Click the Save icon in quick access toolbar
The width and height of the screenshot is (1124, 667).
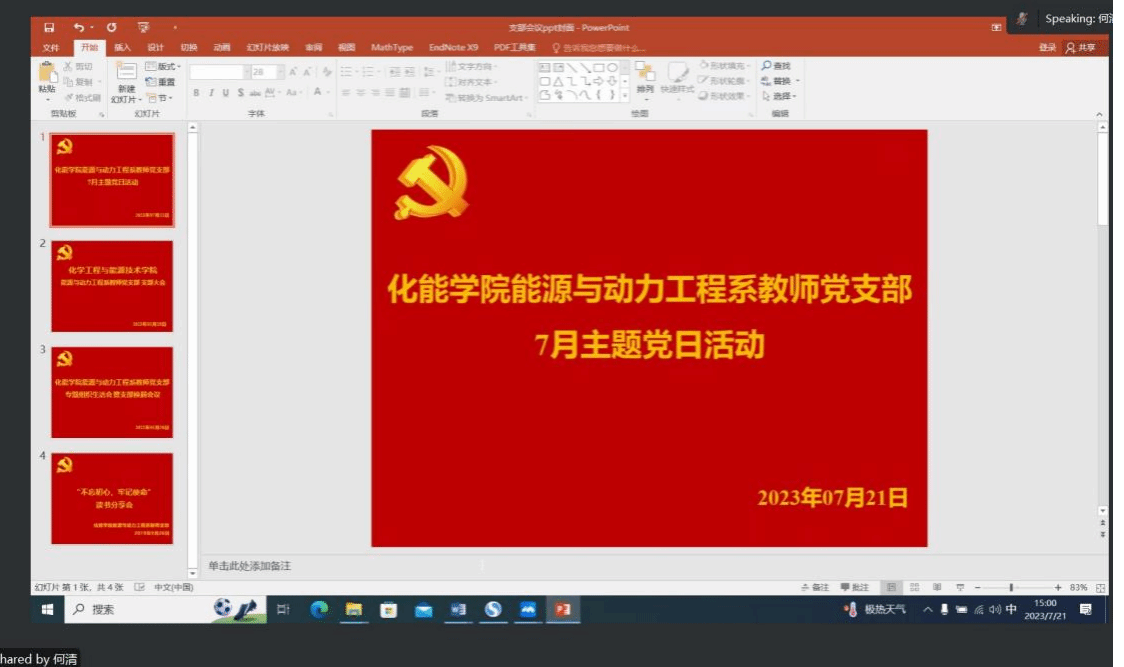pos(49,28)
